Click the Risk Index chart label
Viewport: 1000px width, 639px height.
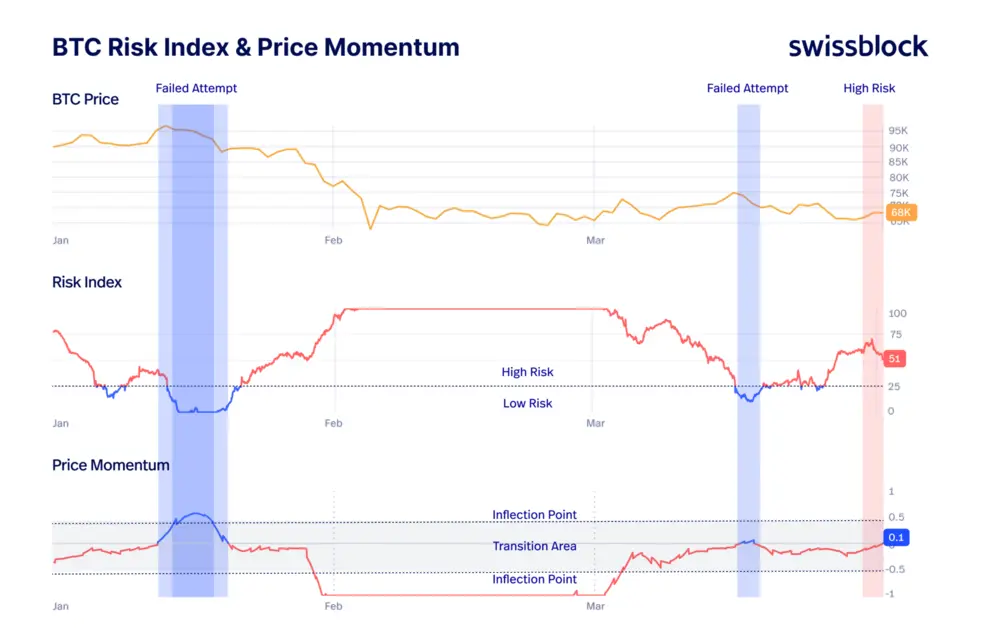tap(87, 282)
